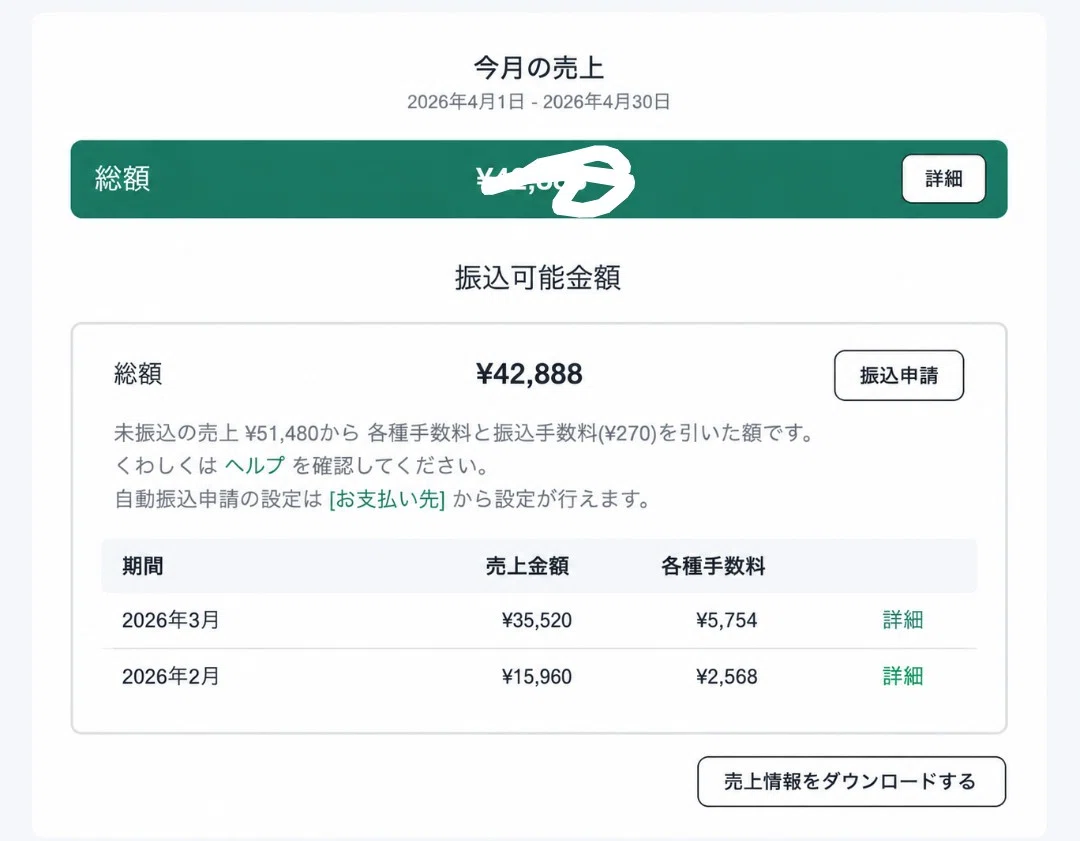Select the 売上金額 column header
Screen dimensions: 1080x841
(528, 566)
